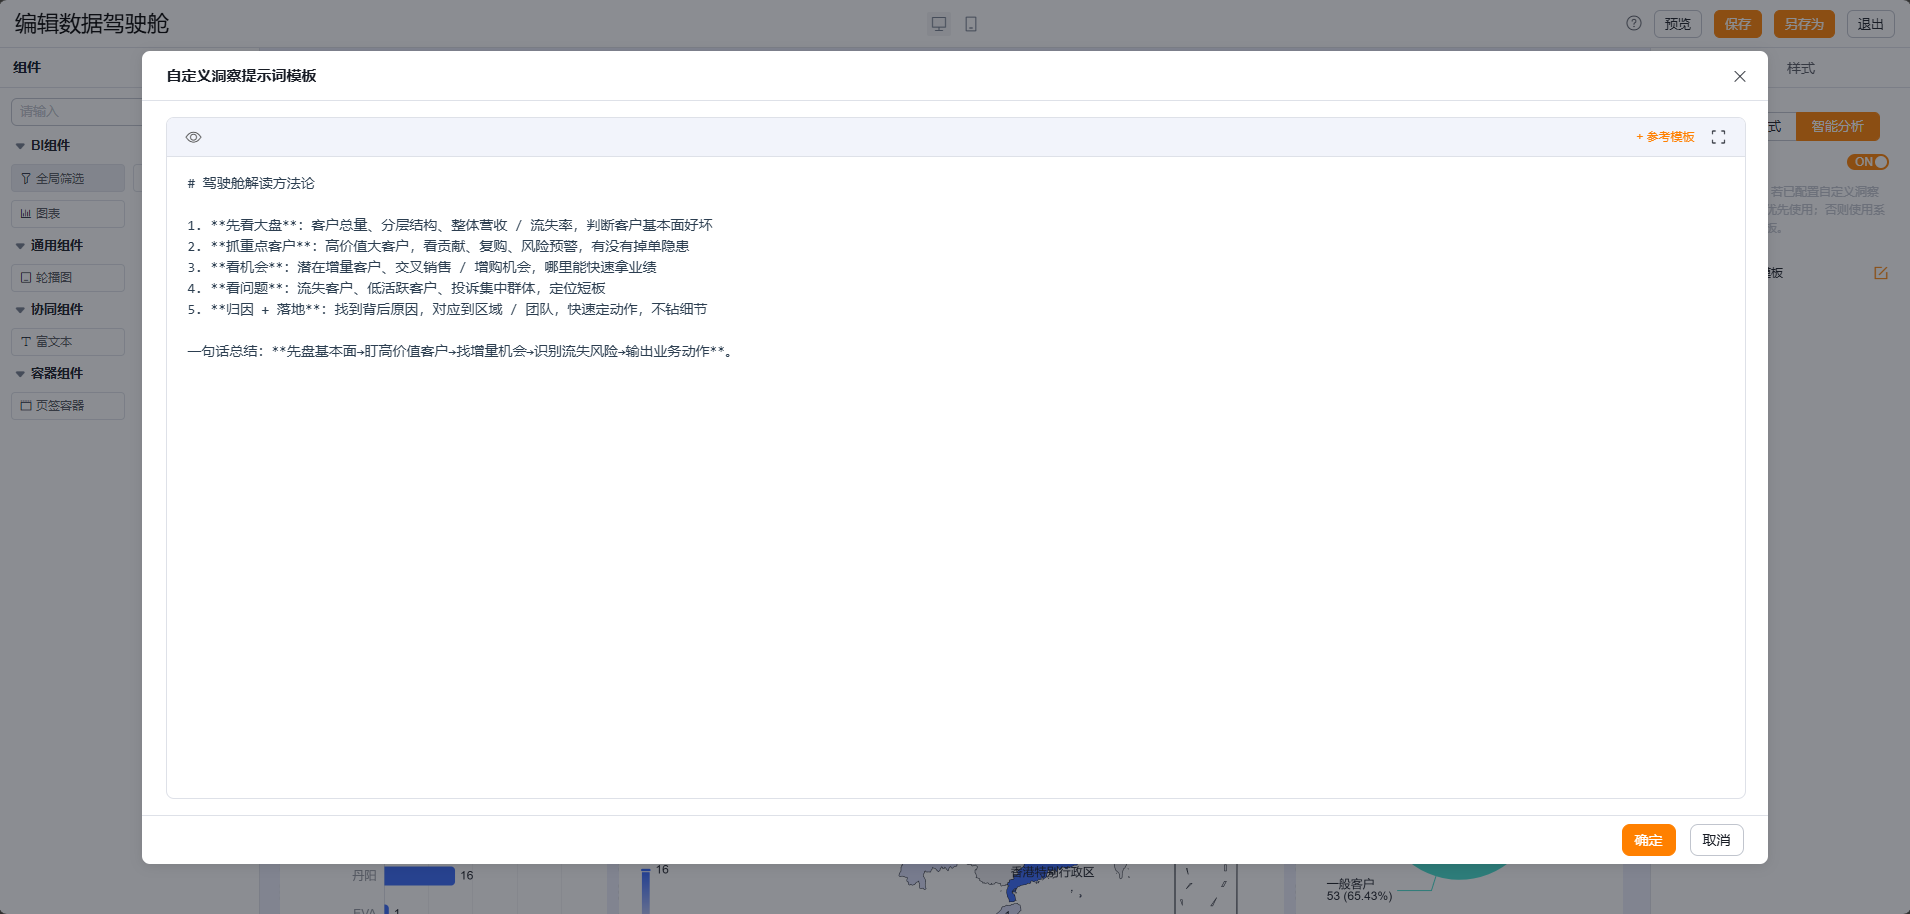1910x914 pixels.
Task: Click the heading line 驾驶舱解读方法论
Action: [251, 183]
